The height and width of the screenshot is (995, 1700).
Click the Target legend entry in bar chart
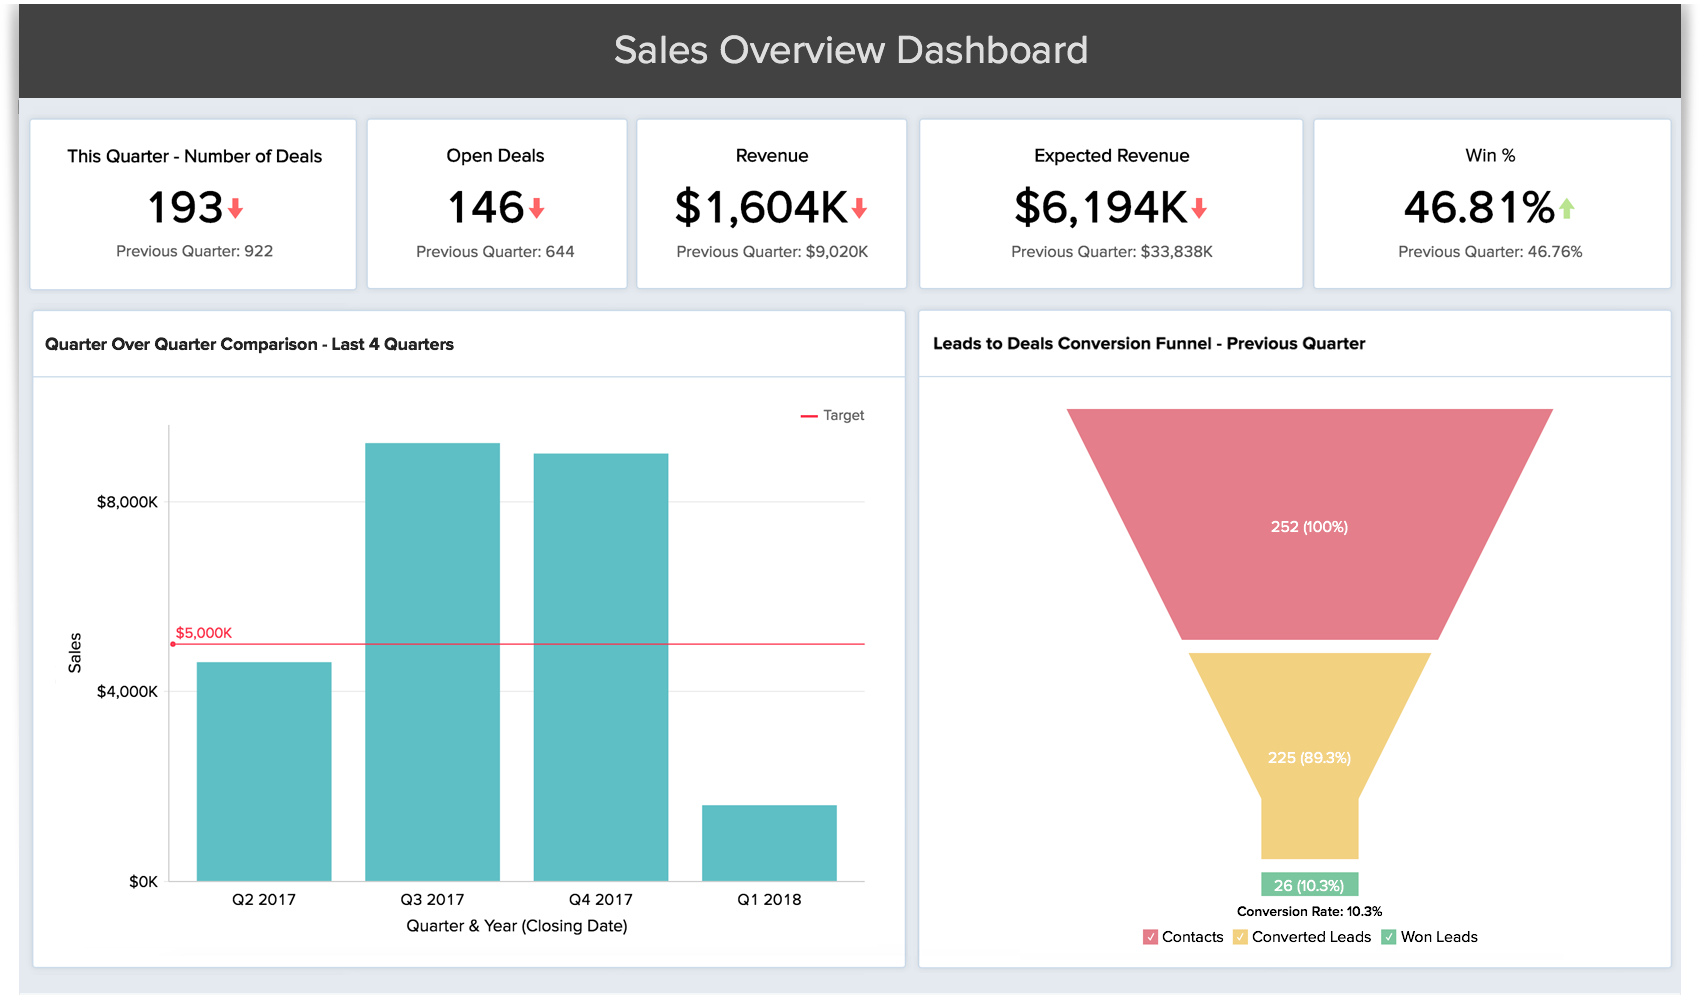pos(832,415)
